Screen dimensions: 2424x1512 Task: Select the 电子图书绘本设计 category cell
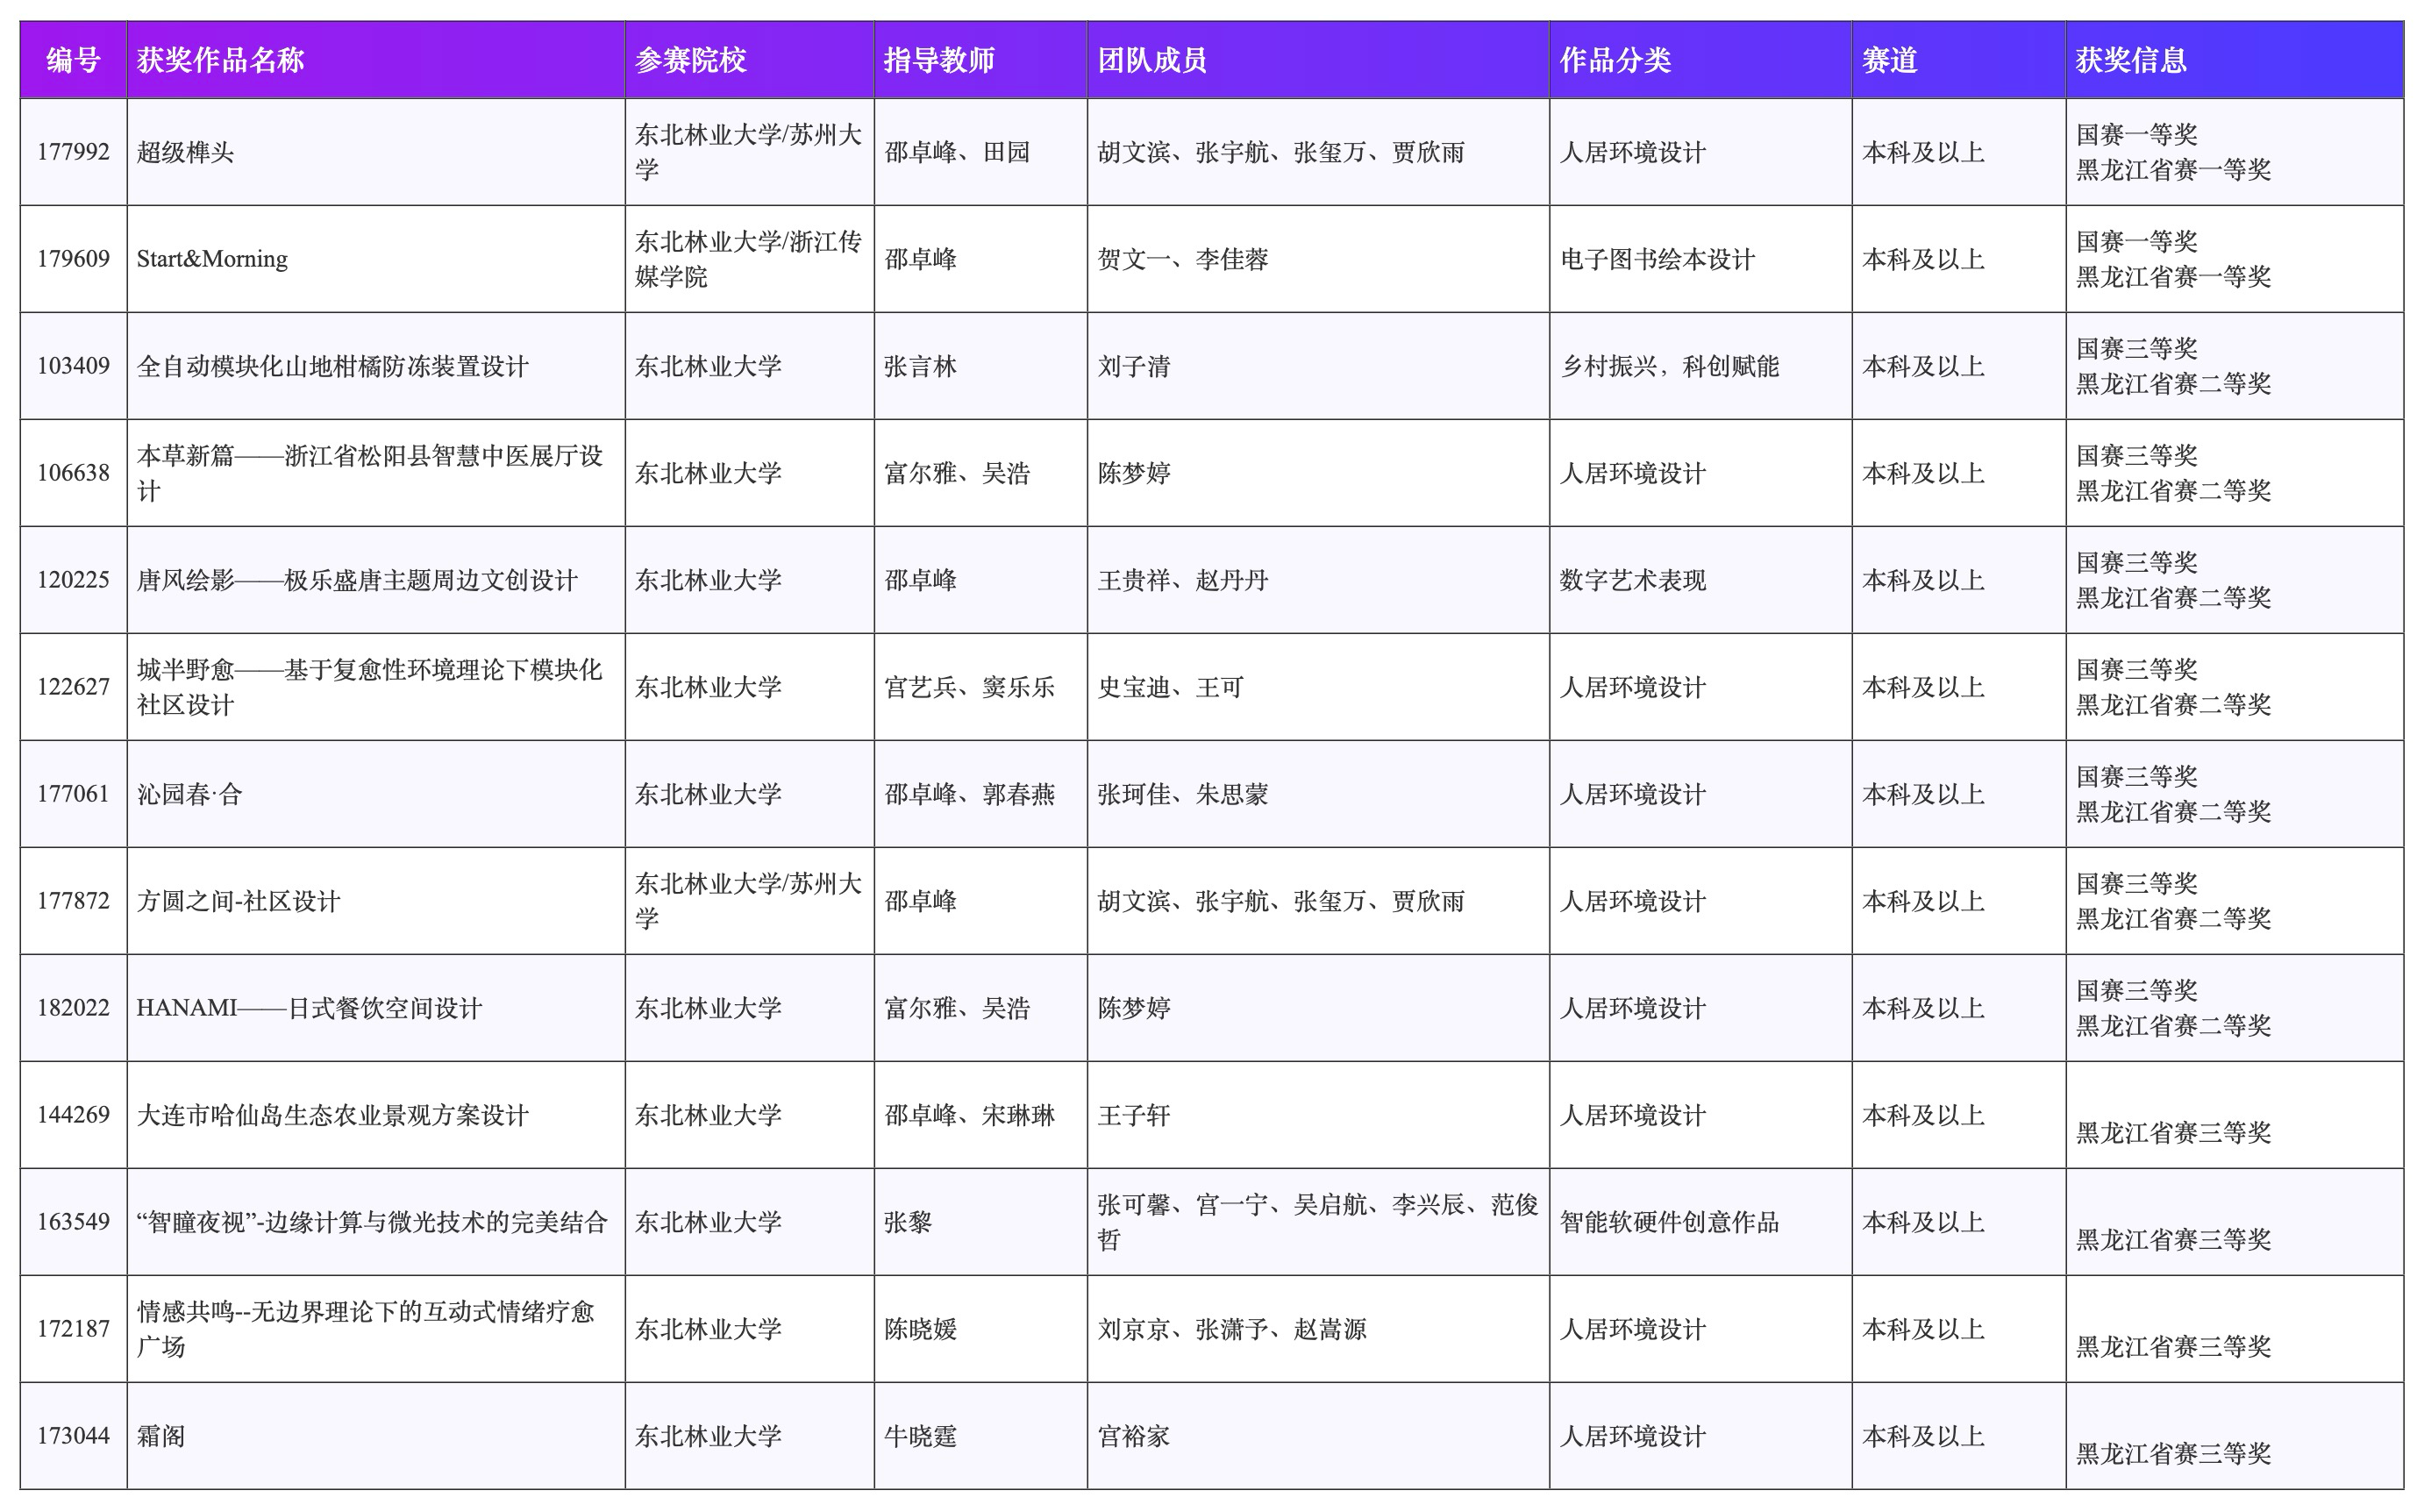1657,259
